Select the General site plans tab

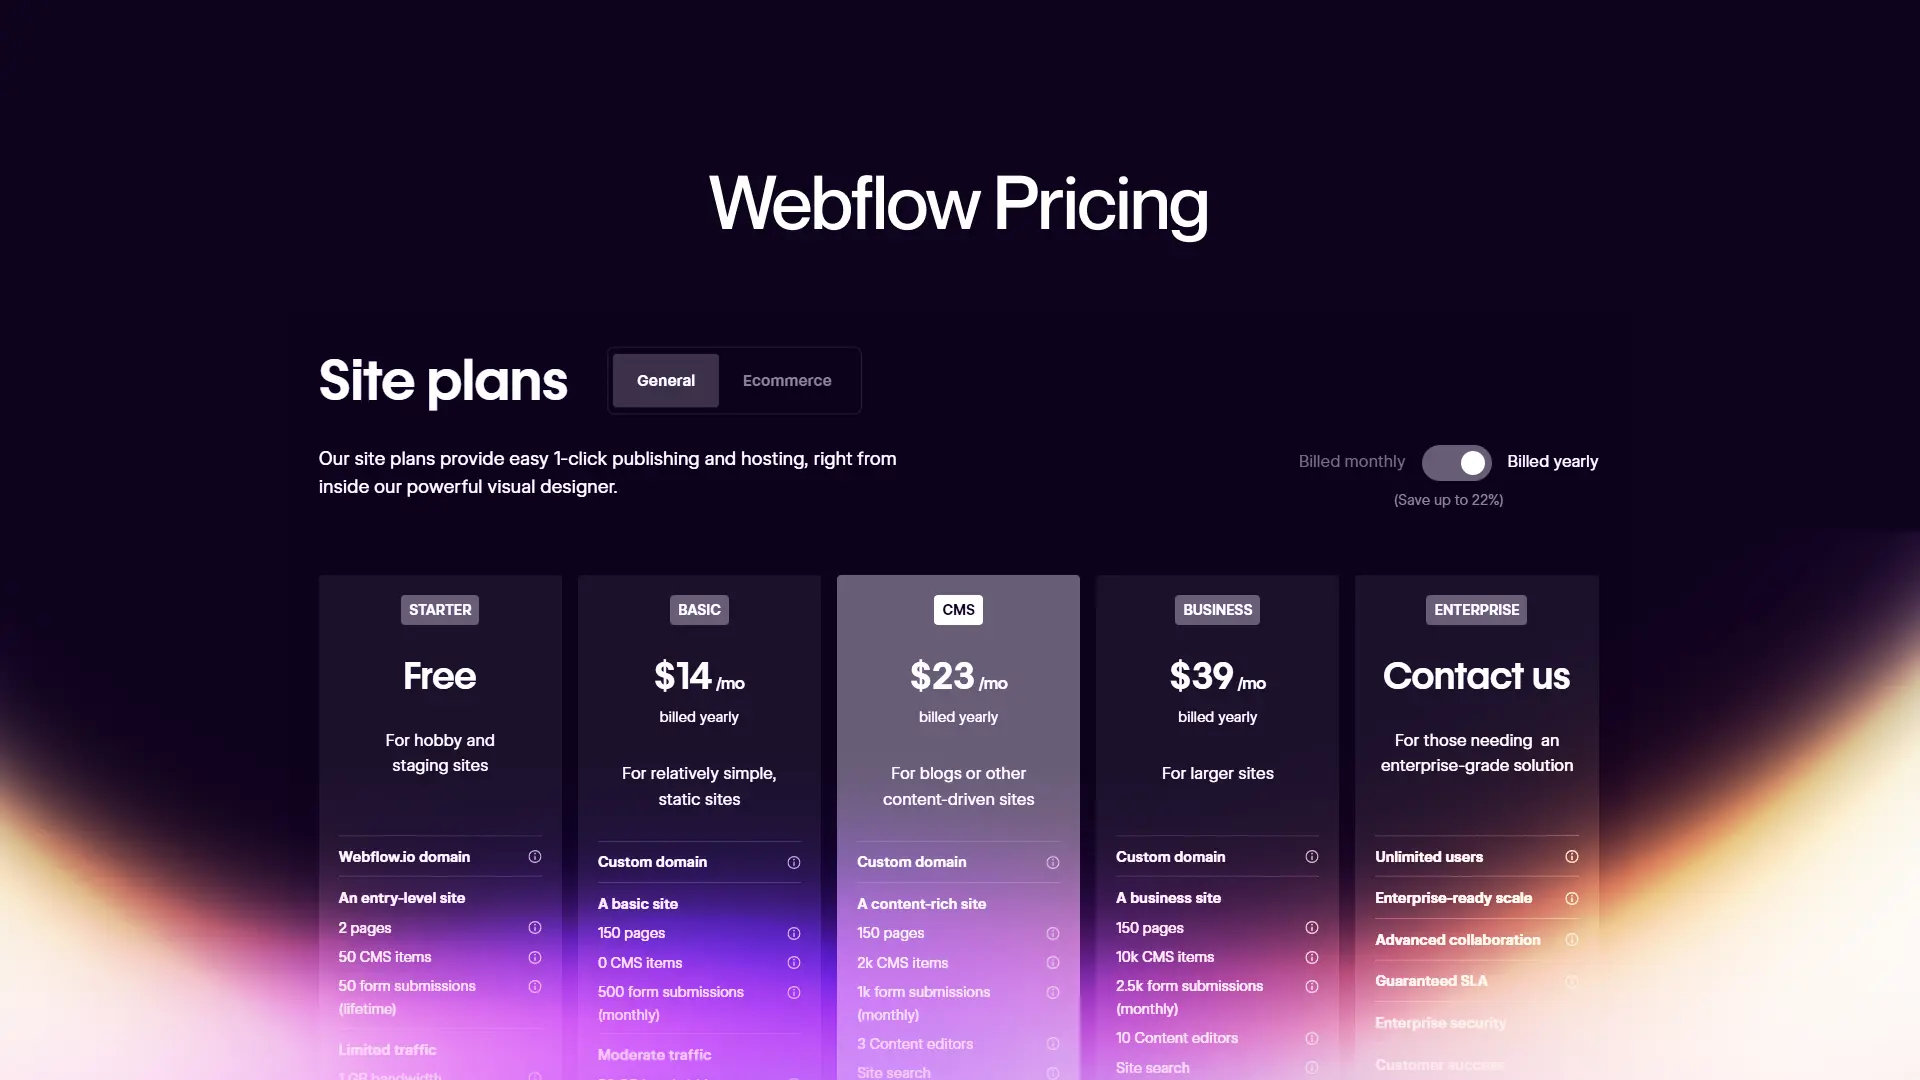665,380
